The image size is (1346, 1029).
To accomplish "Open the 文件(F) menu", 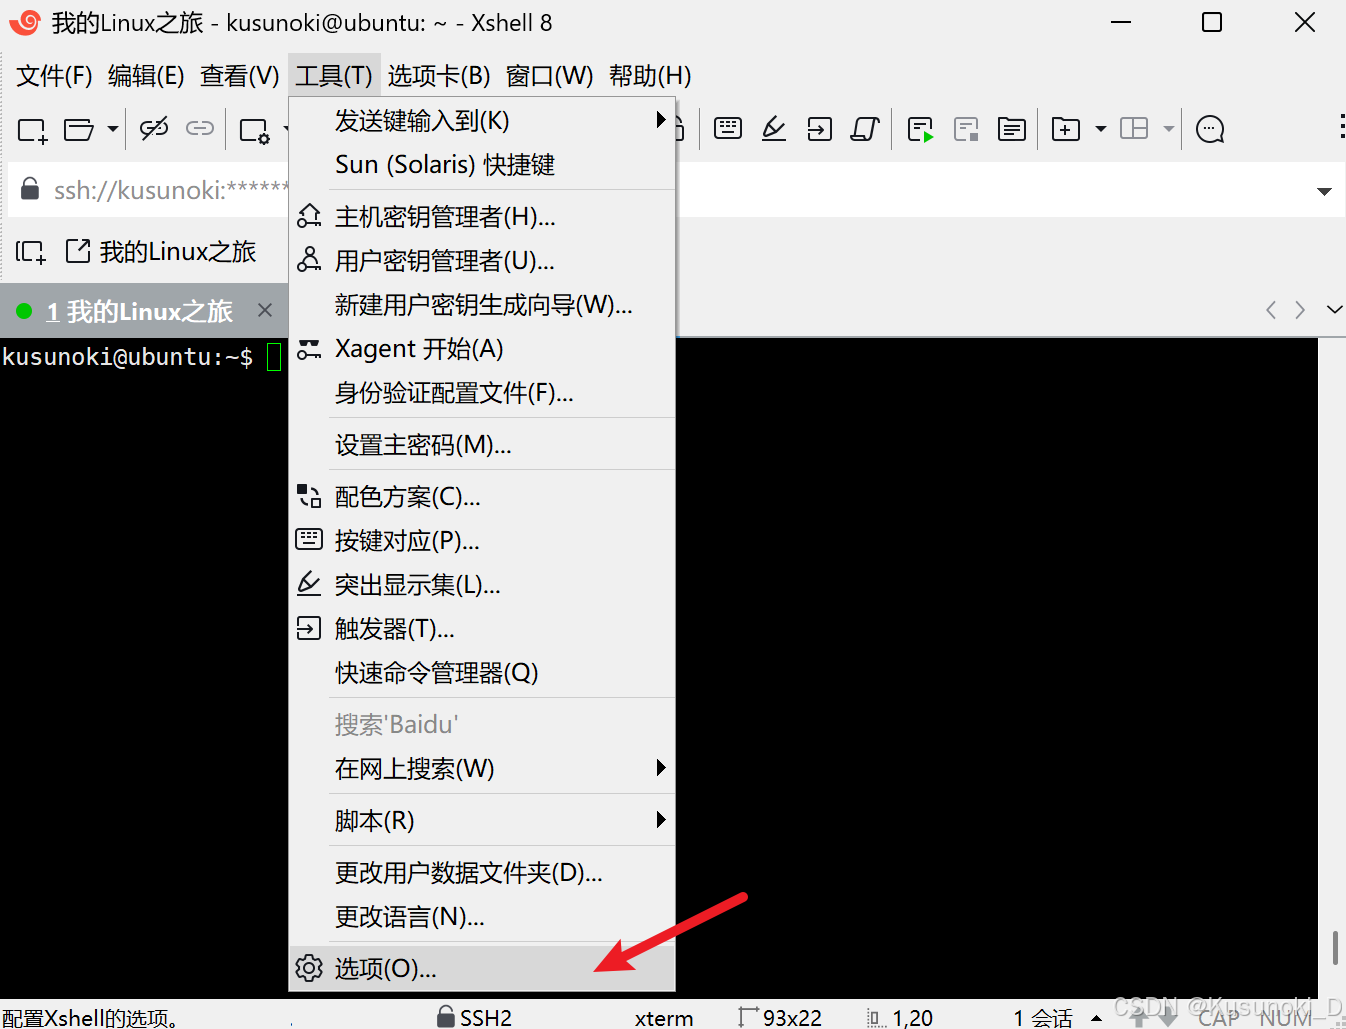I will pos(54,76).
